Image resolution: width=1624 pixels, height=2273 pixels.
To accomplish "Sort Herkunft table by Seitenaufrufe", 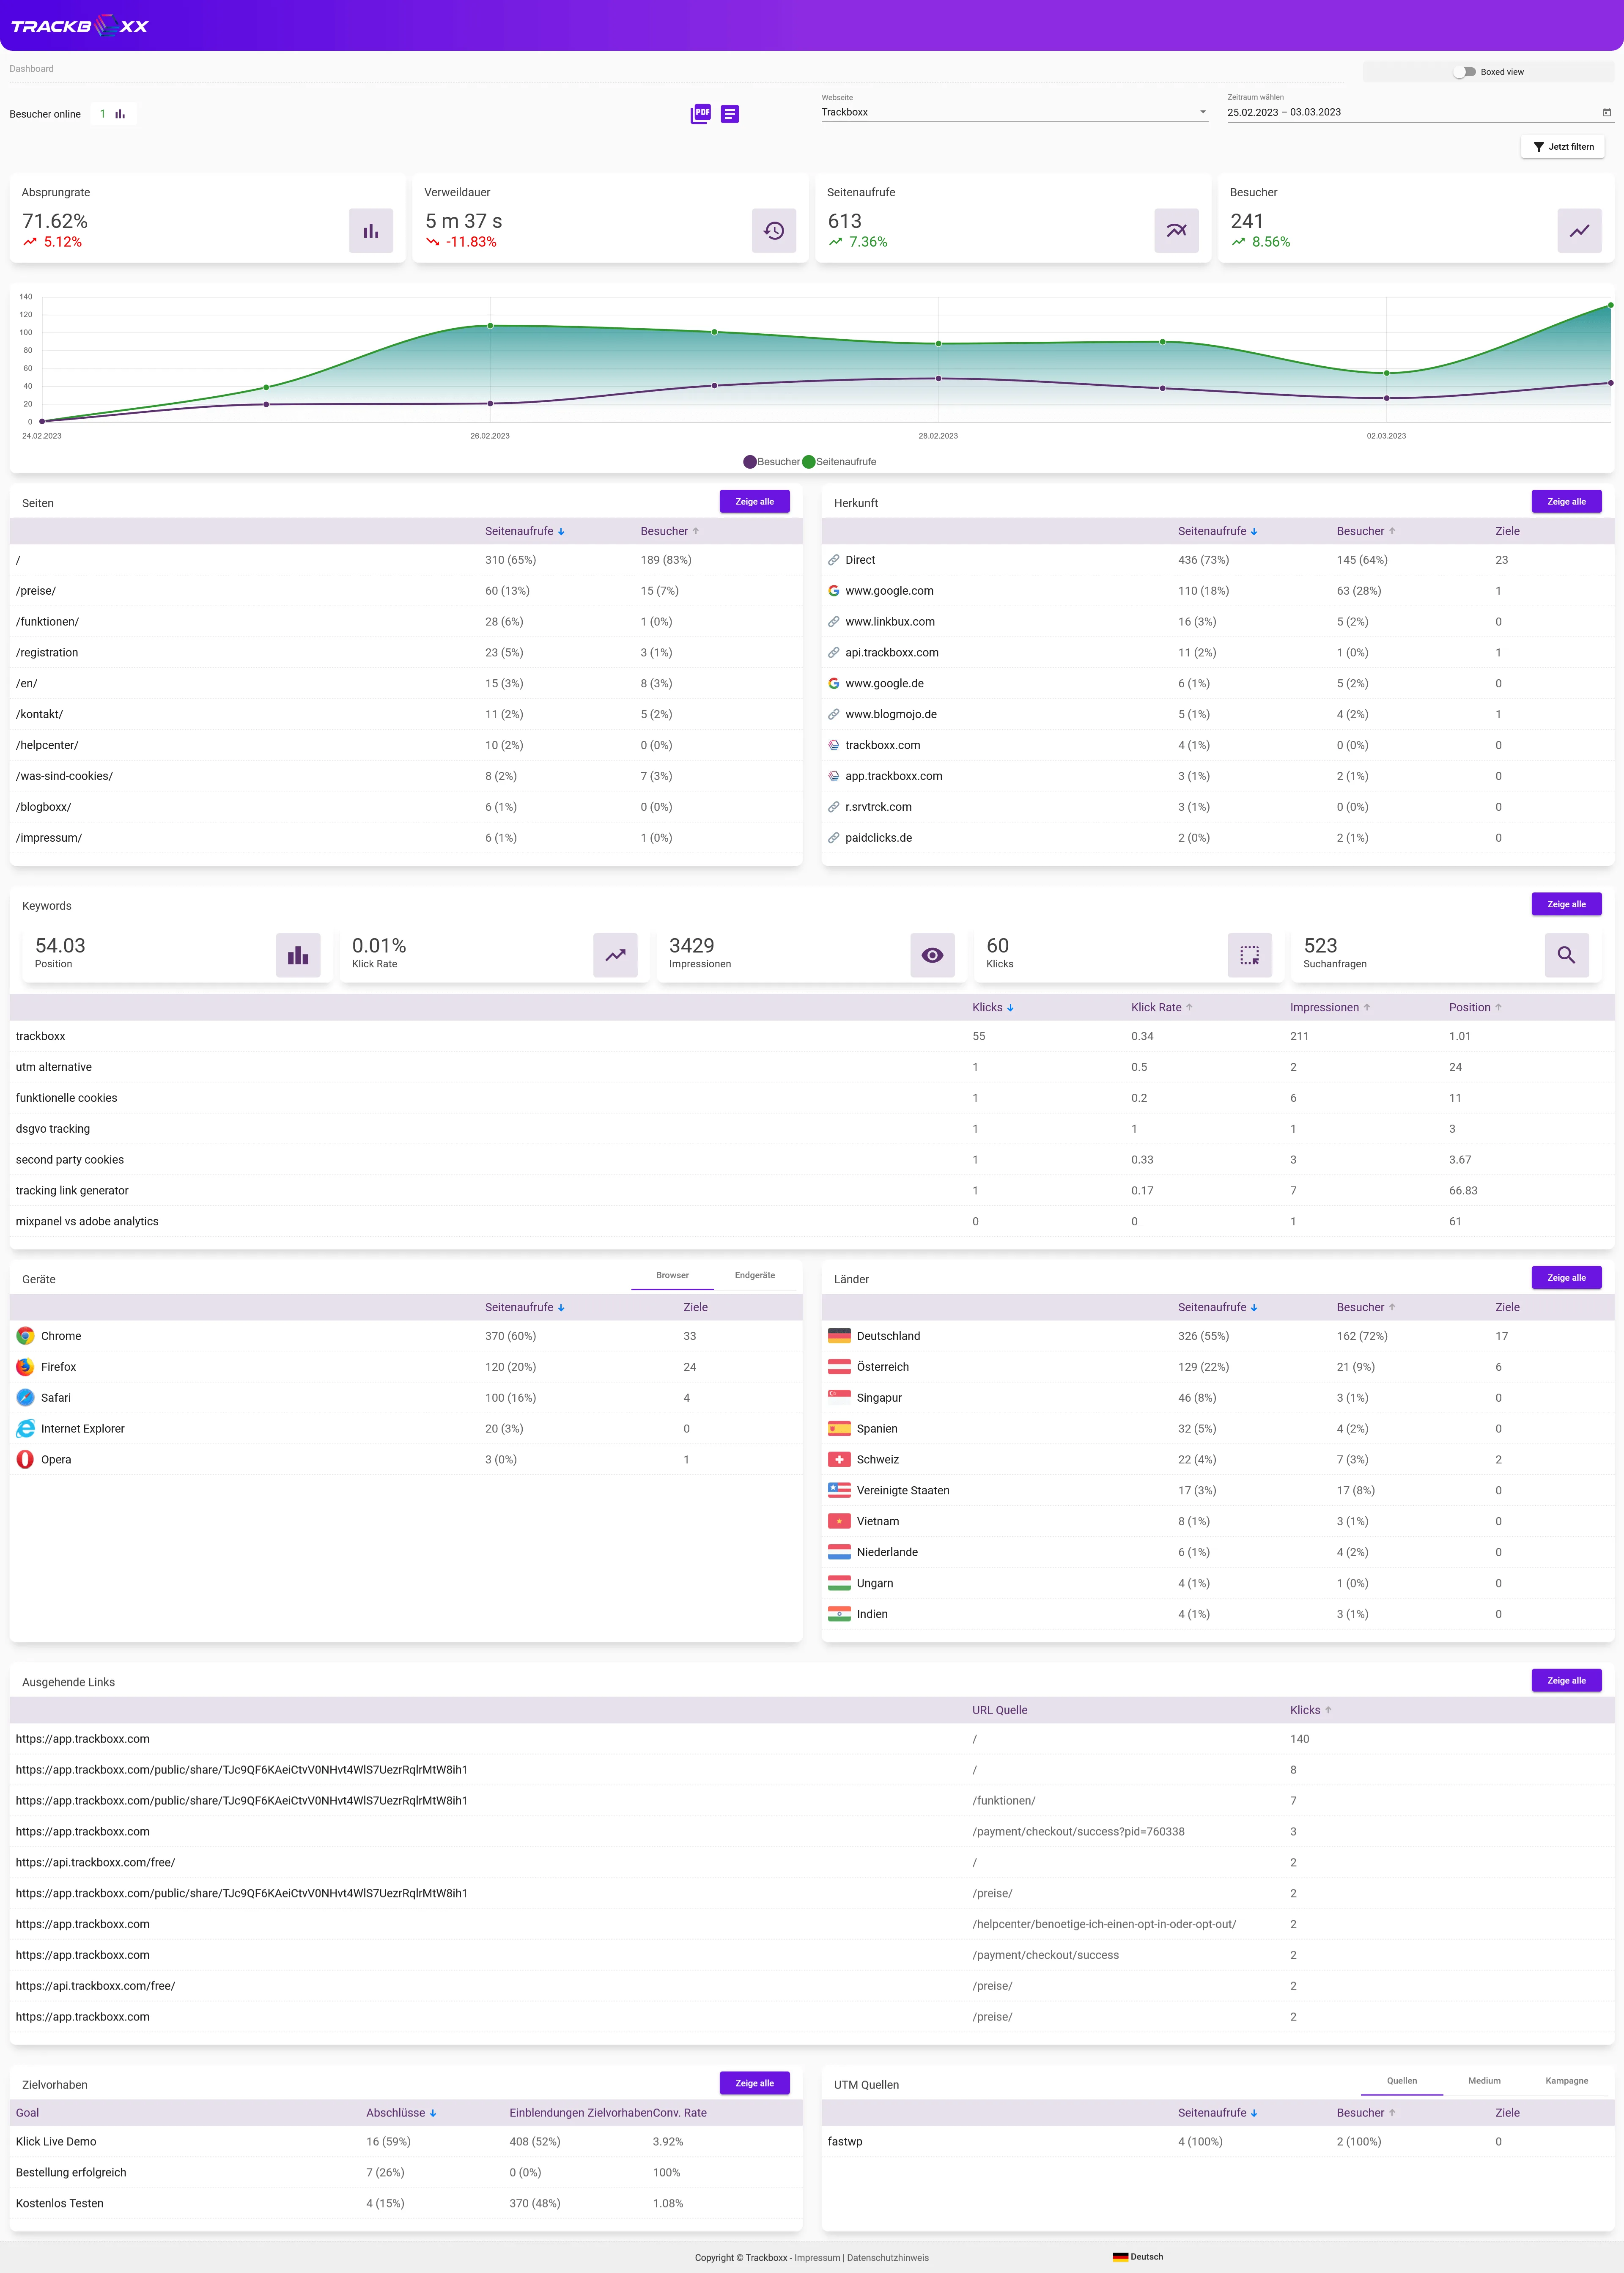I will (1217, 531).
